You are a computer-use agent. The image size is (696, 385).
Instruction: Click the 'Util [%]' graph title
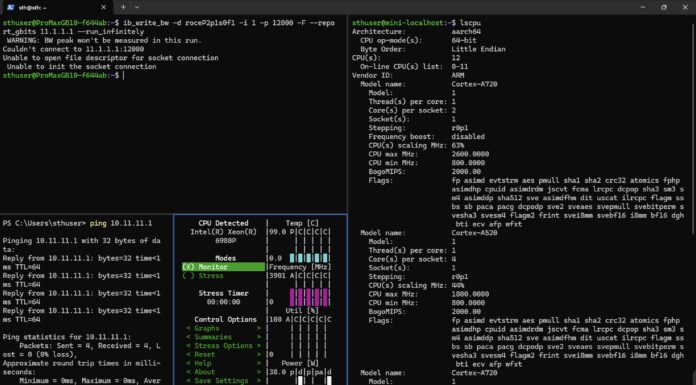tap(302, 311)
